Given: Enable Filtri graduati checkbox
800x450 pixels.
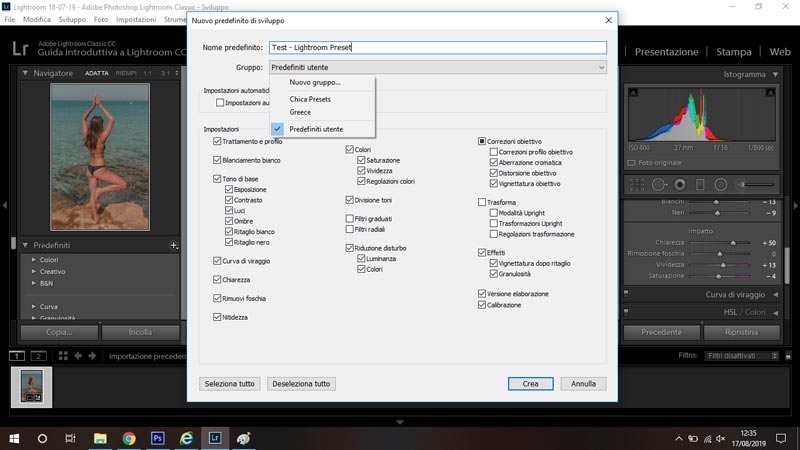Looking at the screenshot, I should (349, 218).
